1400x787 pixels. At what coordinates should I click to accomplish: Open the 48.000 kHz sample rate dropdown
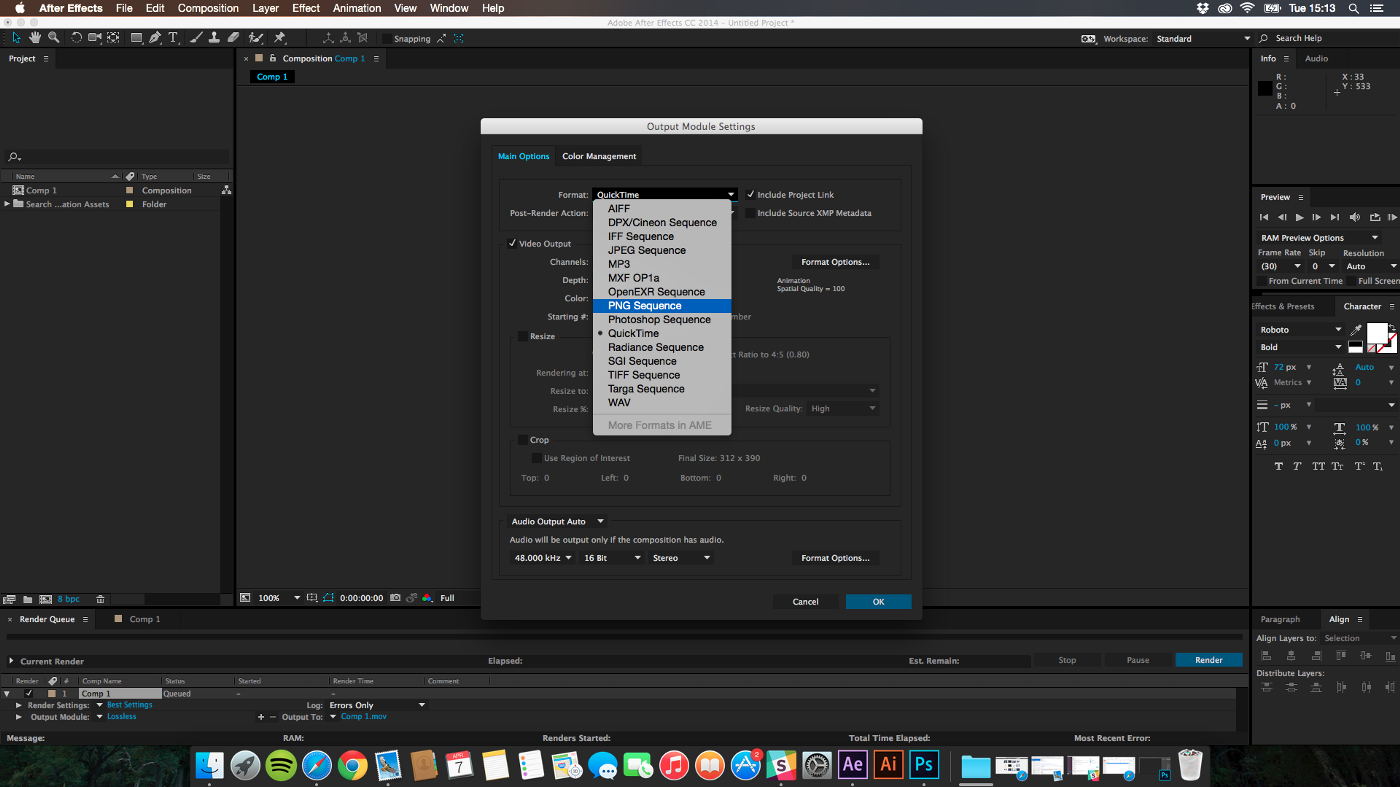click(x=543, y=558)
